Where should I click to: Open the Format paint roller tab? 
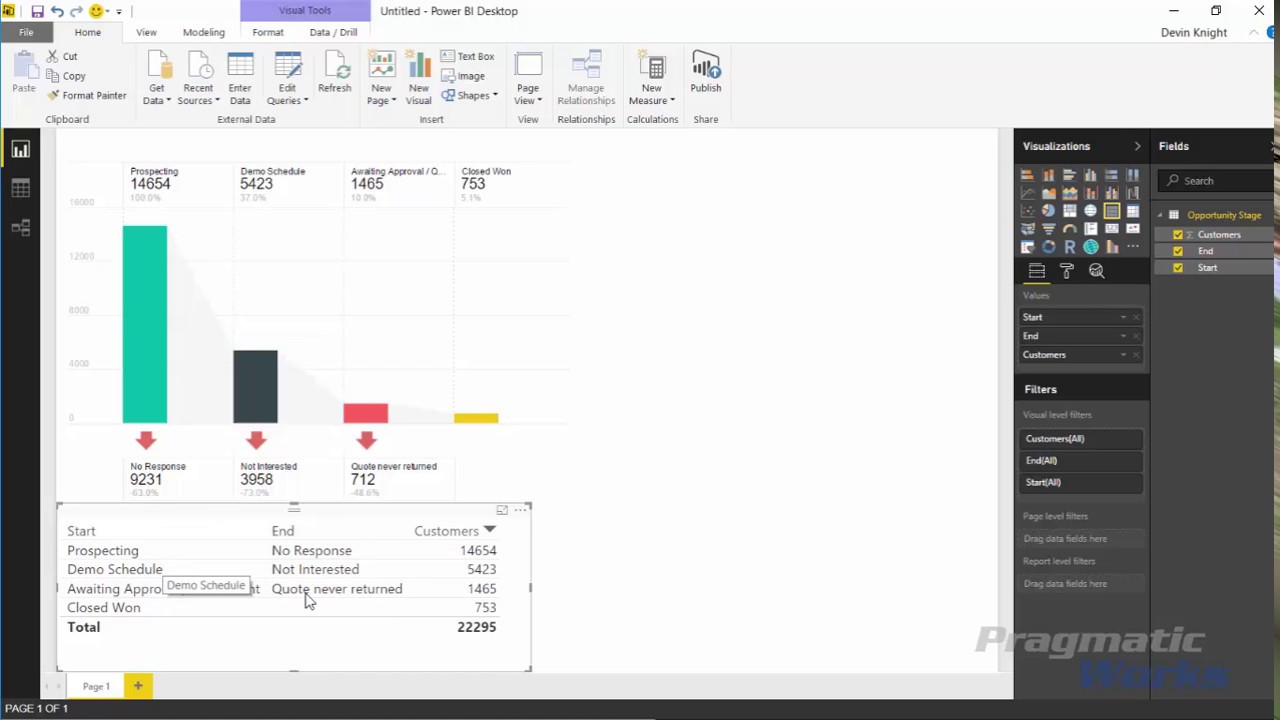1066,271
